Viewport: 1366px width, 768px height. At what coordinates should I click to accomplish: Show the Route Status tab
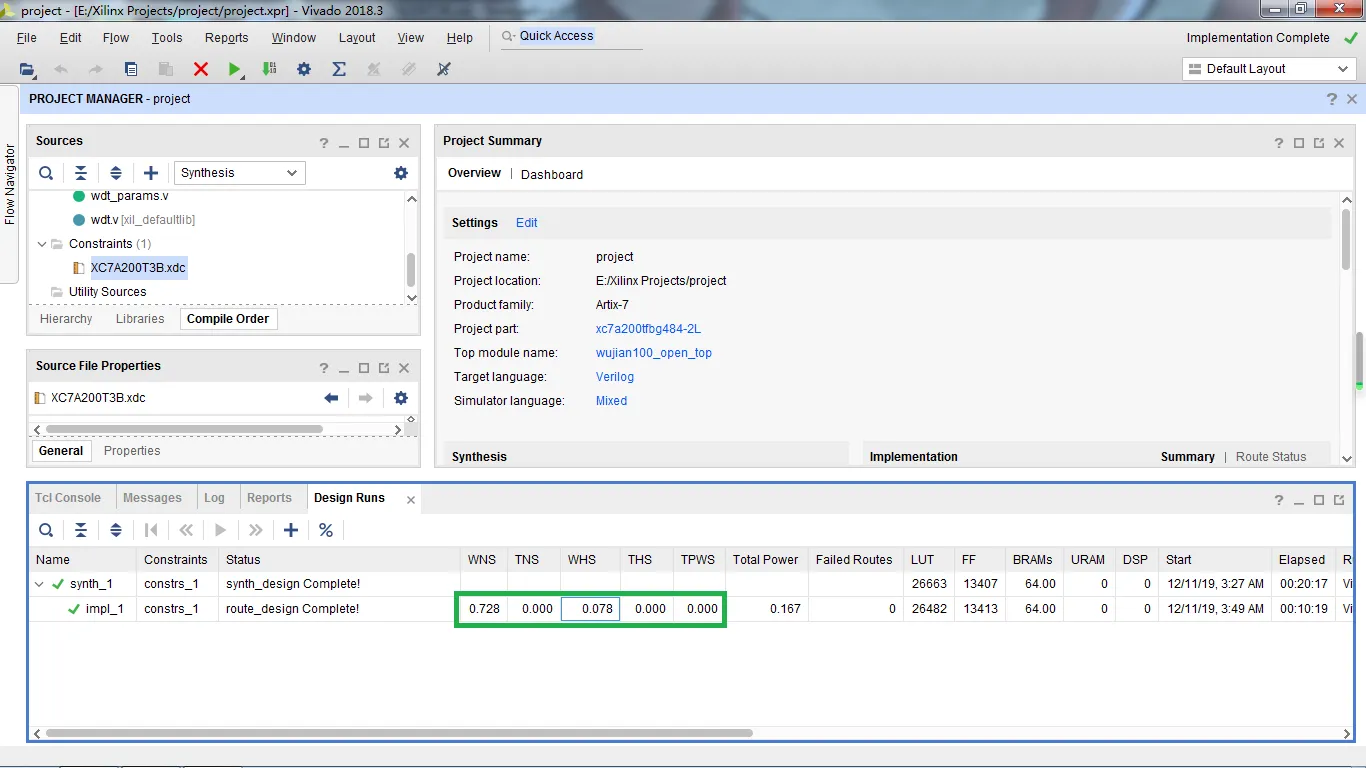pyautogui.click(x=1271, y=457)
